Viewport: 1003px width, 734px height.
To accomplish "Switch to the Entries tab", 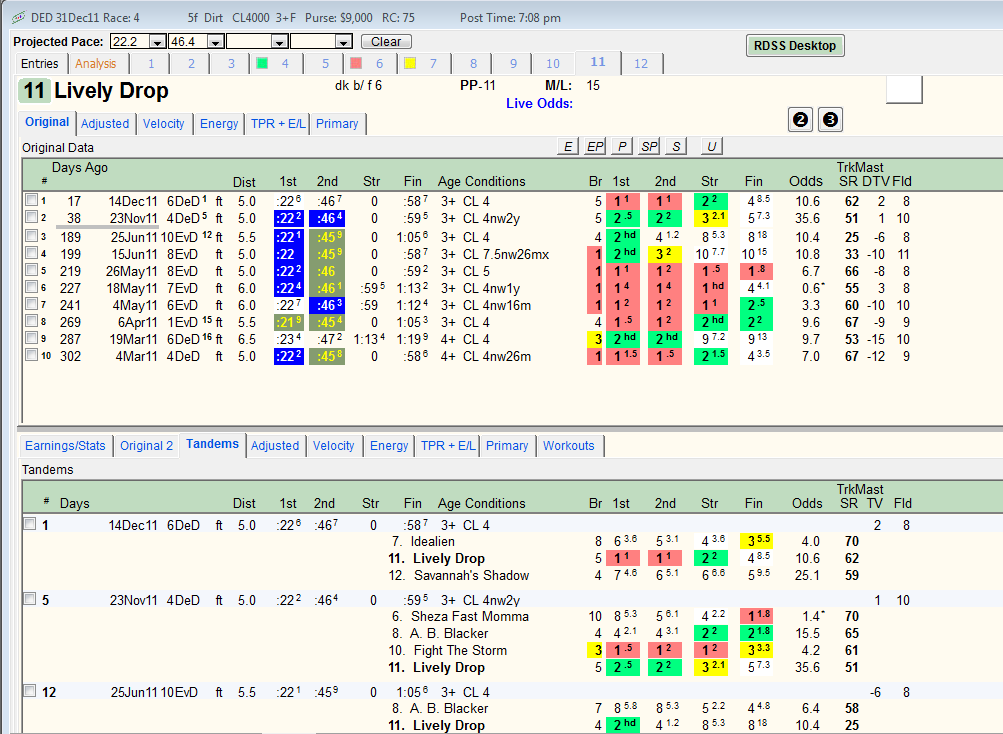I will click(x=40, y=63).
